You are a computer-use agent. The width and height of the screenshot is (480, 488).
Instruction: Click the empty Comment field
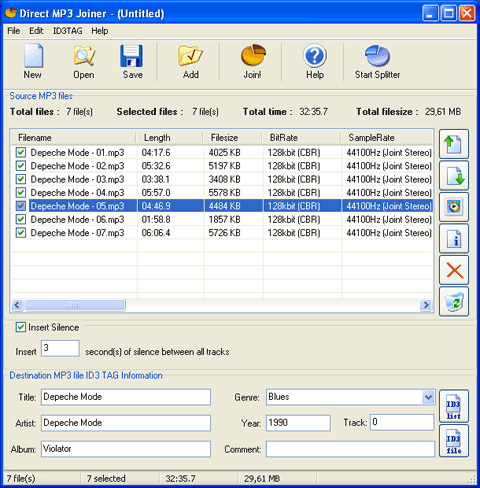point(350,449)
